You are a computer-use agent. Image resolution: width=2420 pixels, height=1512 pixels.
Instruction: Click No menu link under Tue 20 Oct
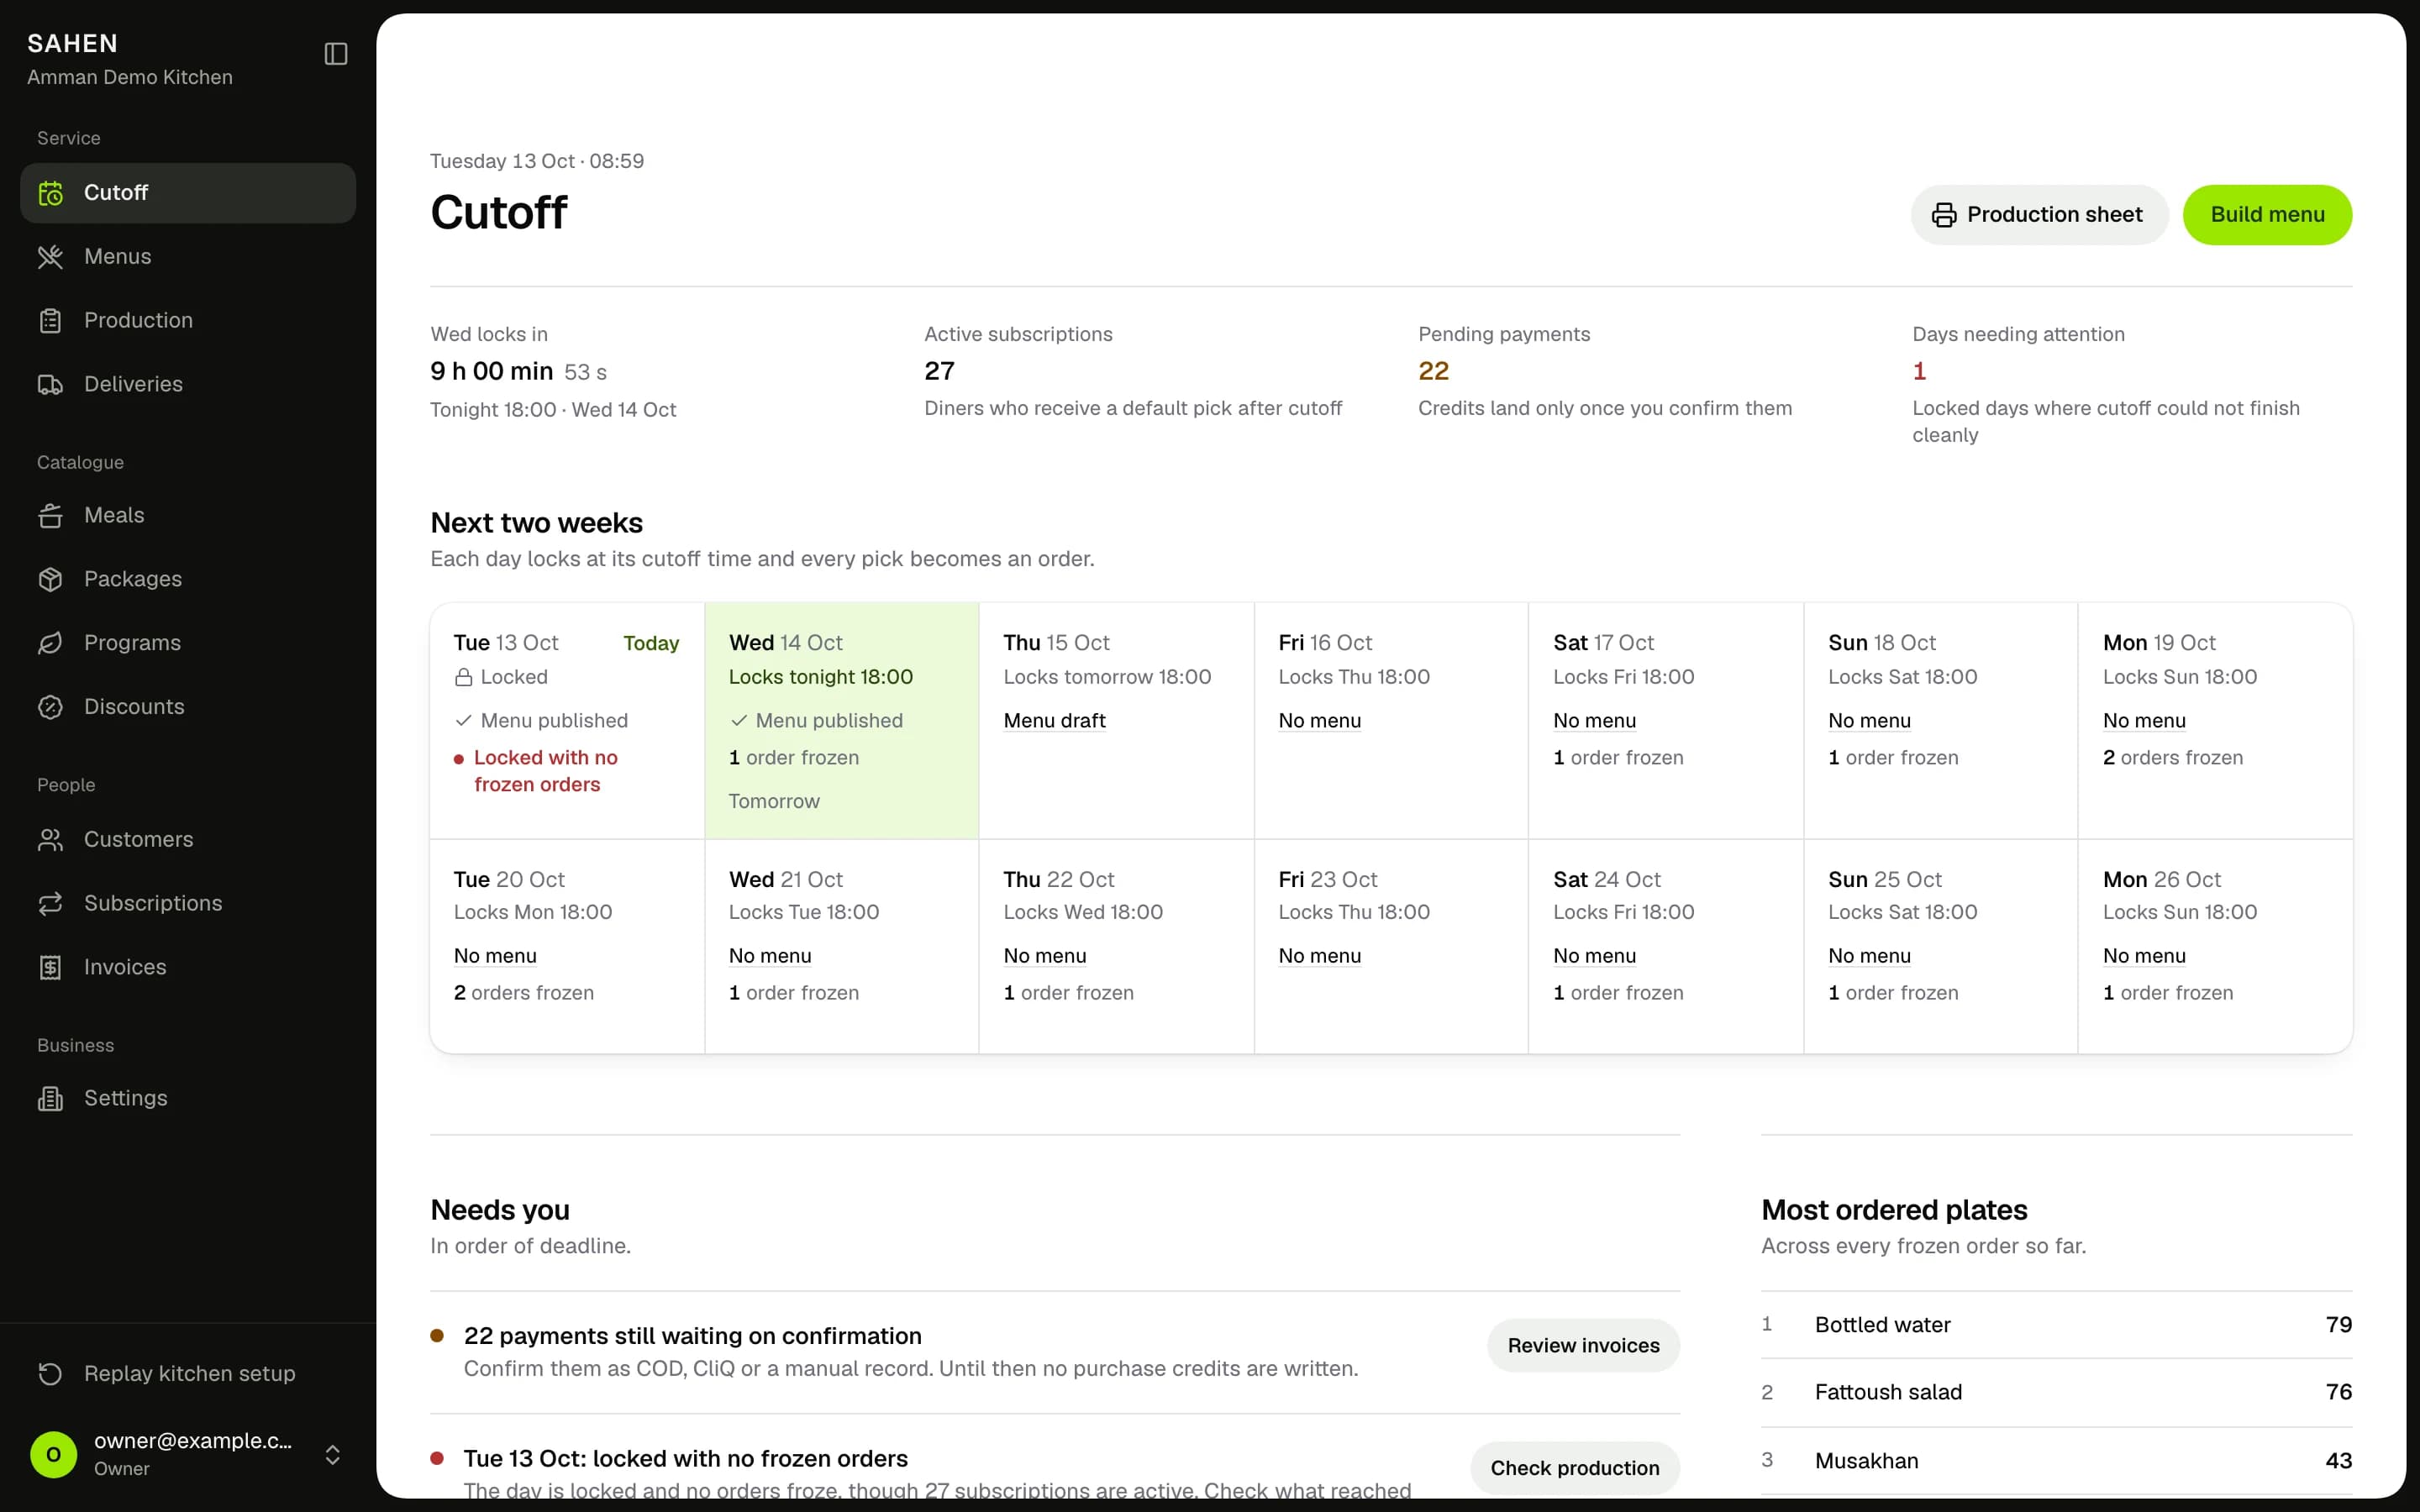(495, 956)
